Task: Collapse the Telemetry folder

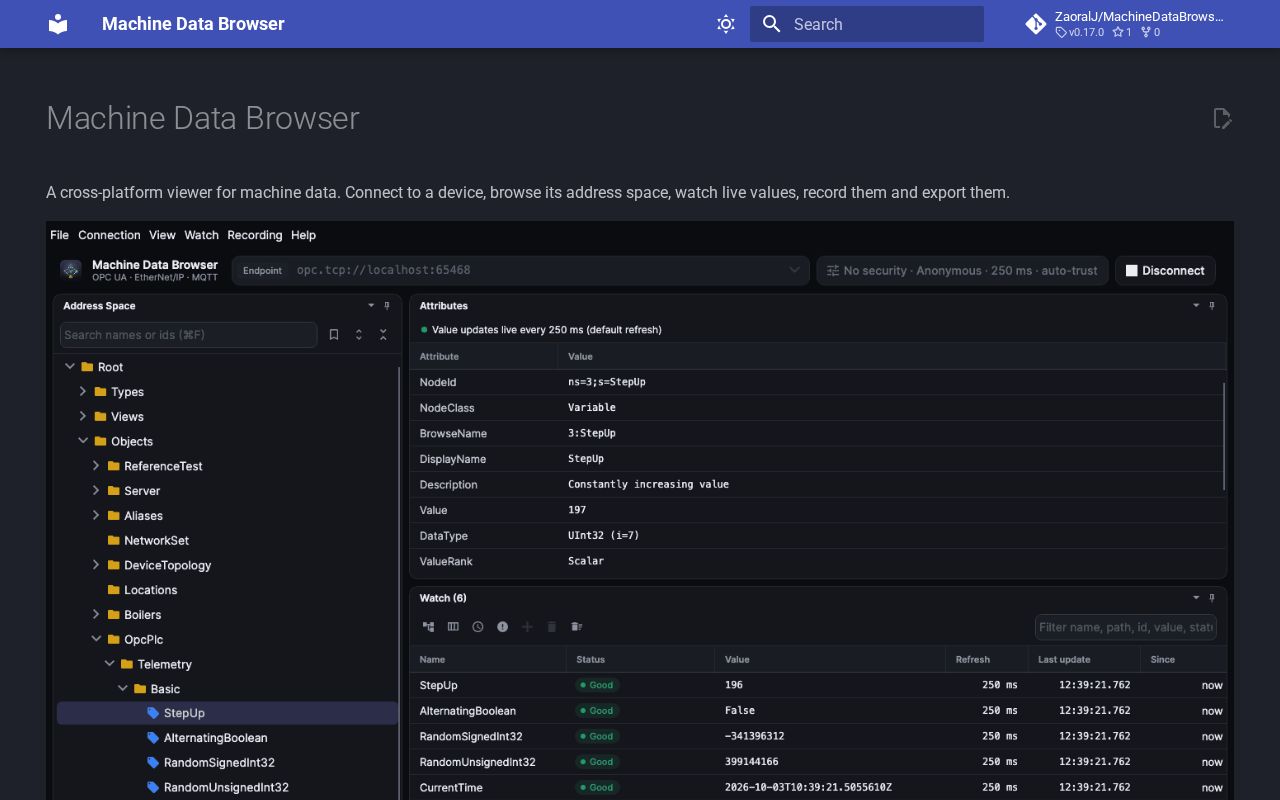Action: click(110, 664)
